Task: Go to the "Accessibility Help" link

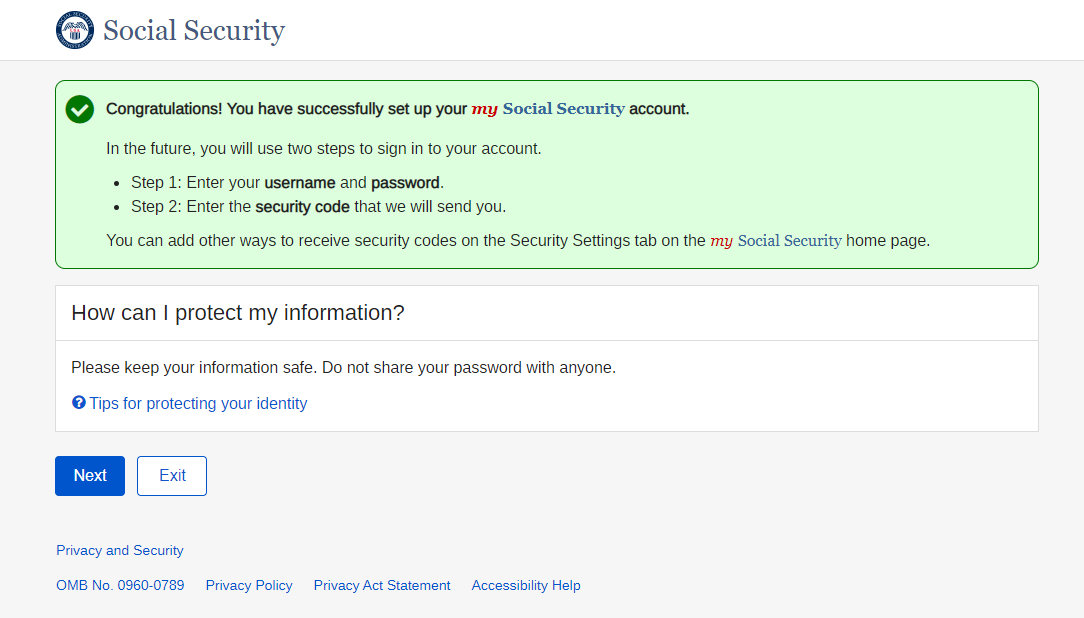Action: pos(526,586)
